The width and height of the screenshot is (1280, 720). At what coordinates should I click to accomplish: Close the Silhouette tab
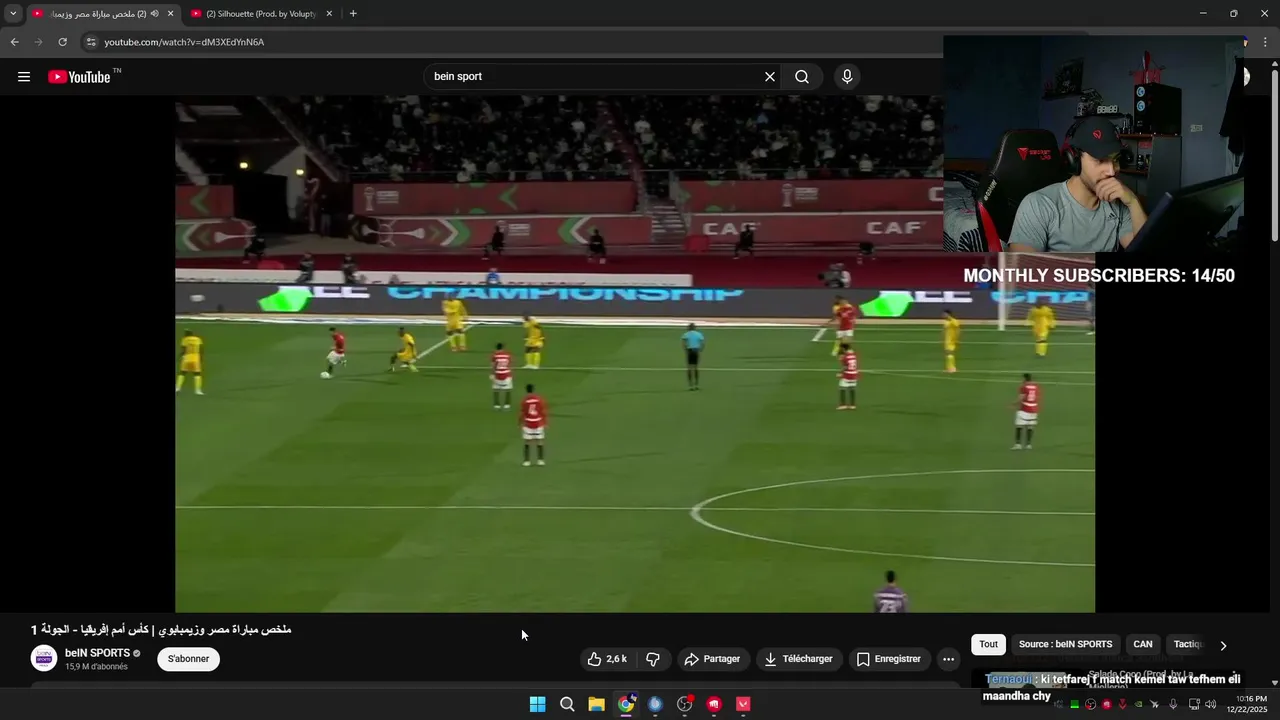point(329,14)
